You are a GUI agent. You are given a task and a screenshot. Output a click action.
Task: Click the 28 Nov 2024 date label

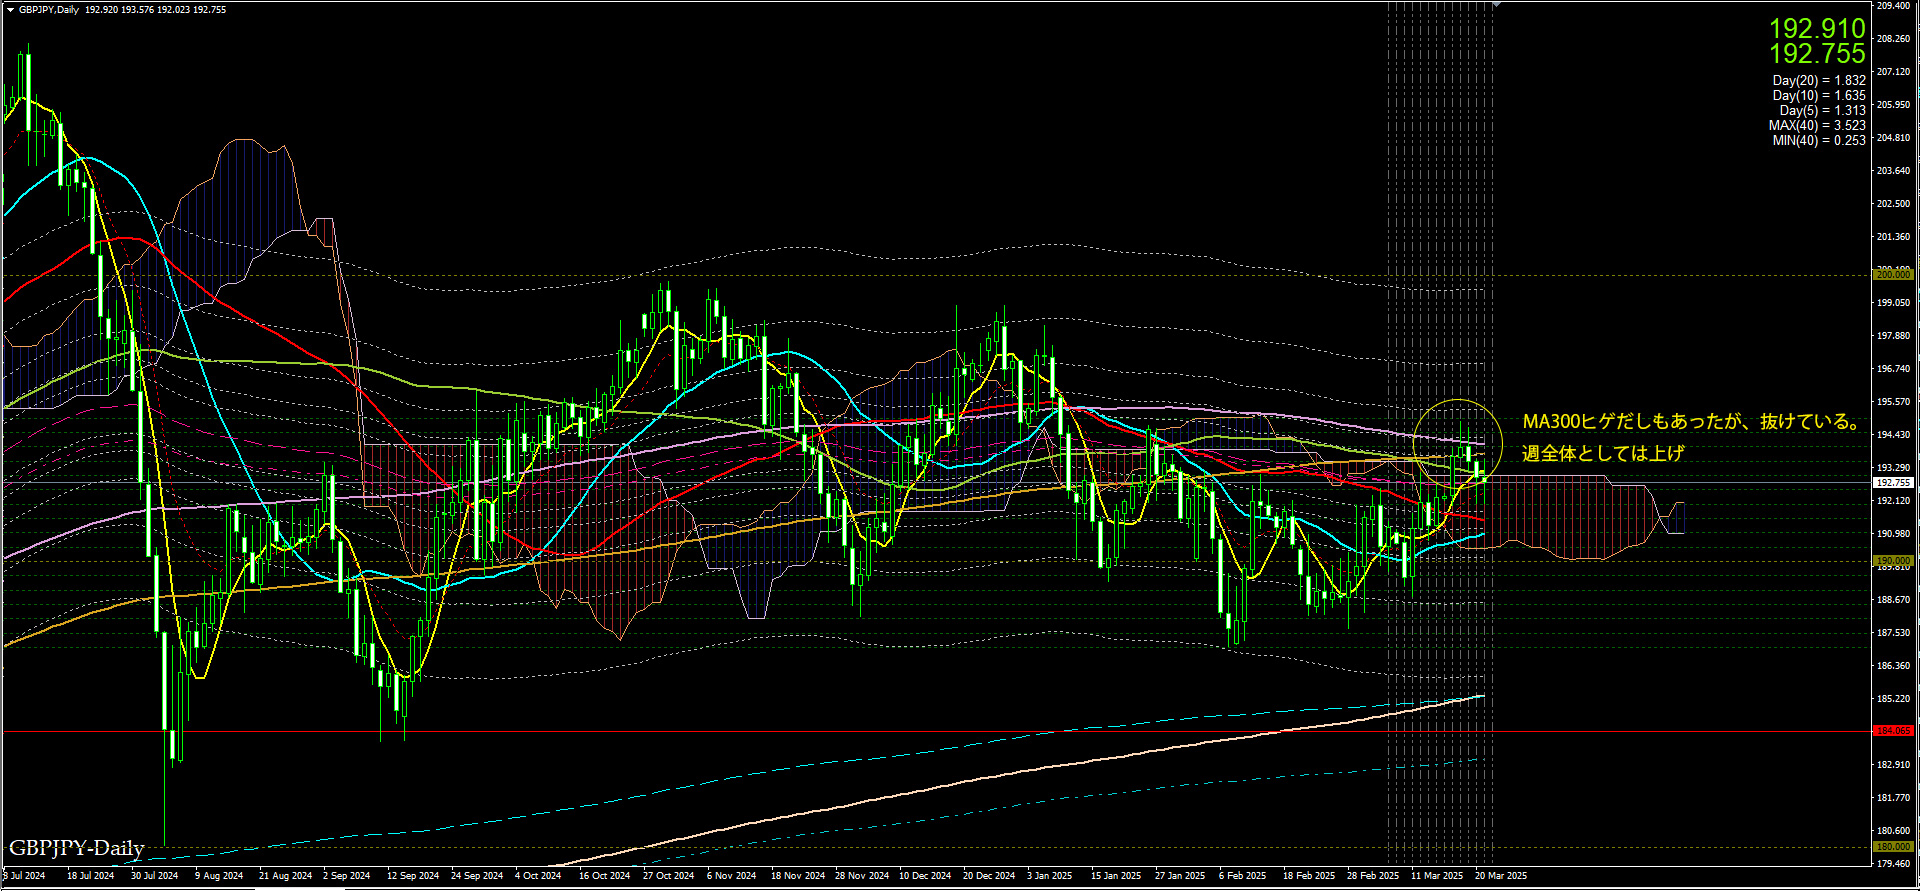861,876
